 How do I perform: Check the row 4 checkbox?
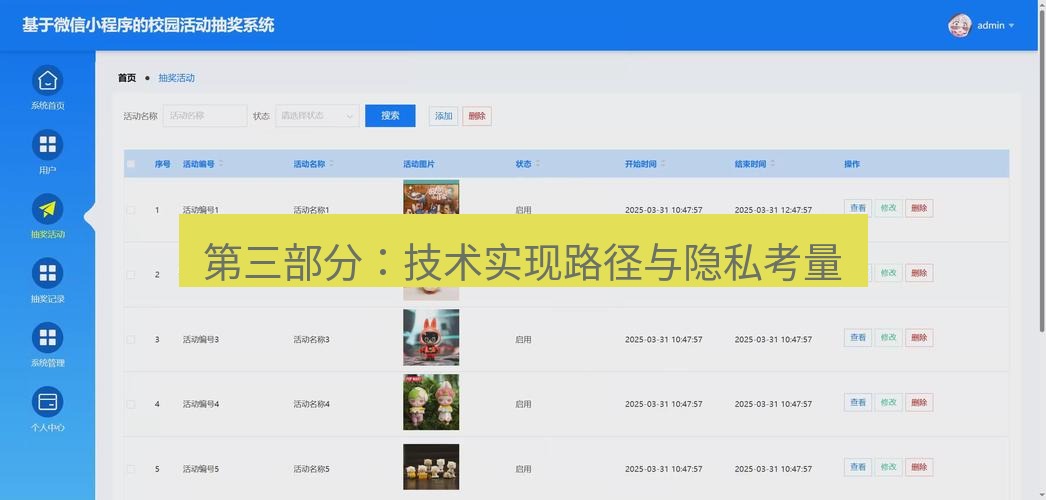[131, 404]
